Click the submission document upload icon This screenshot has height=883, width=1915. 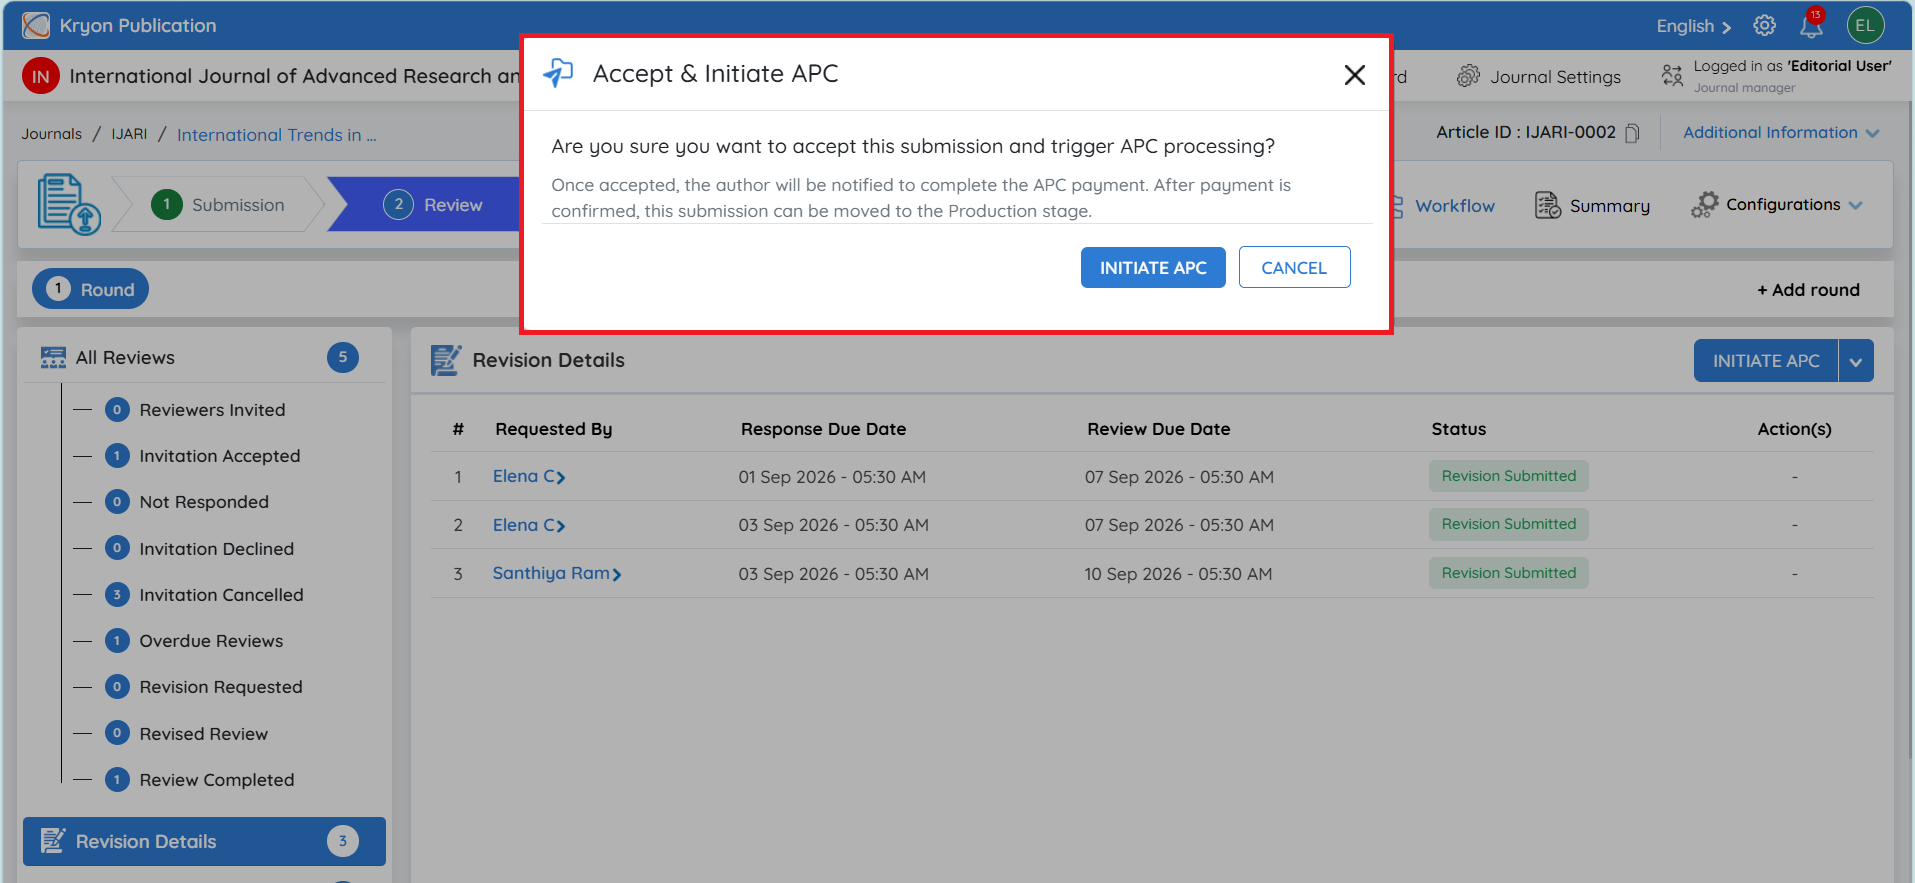coord(69,204)
